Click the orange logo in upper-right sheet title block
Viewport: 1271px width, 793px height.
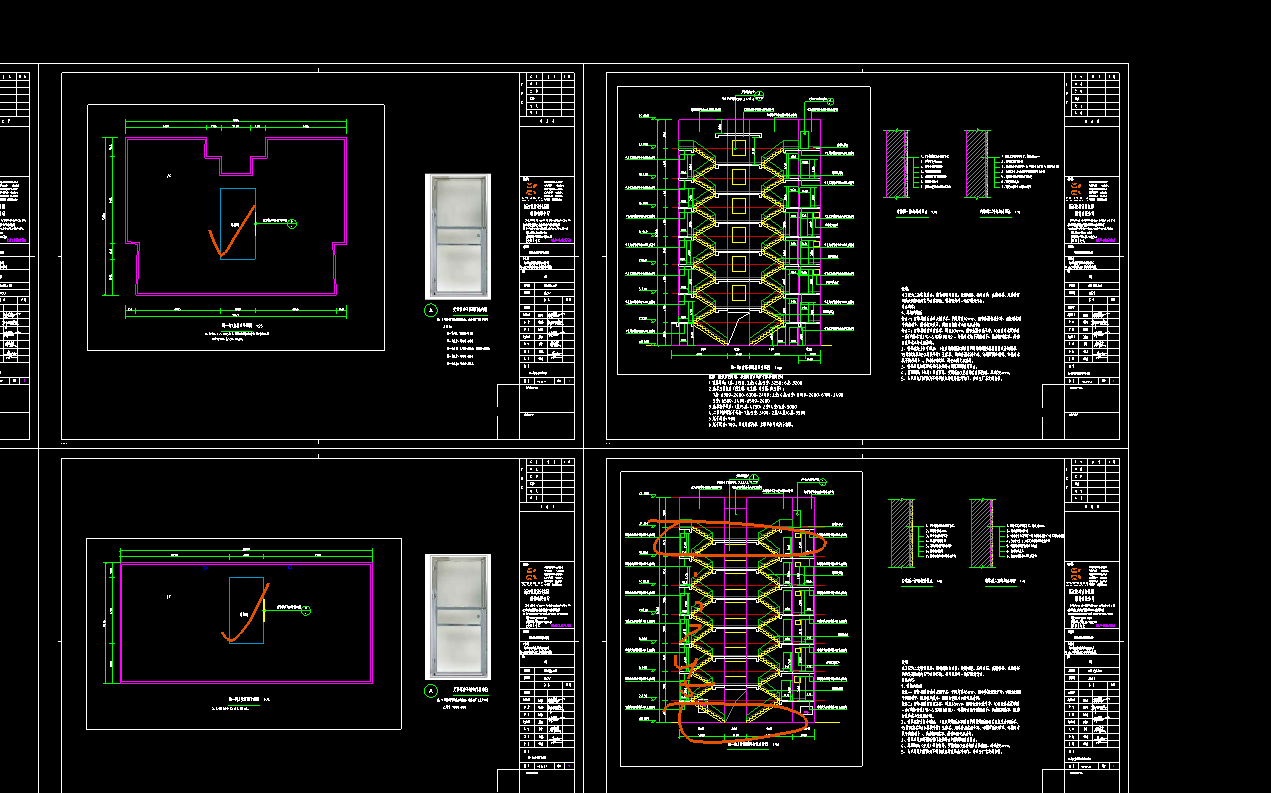coord(1074,190)
